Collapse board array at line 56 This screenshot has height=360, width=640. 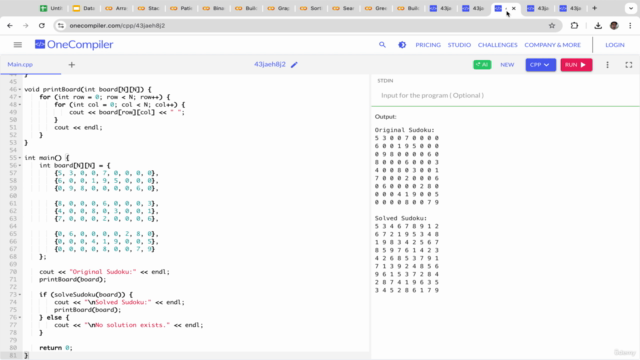pos(20,165)
